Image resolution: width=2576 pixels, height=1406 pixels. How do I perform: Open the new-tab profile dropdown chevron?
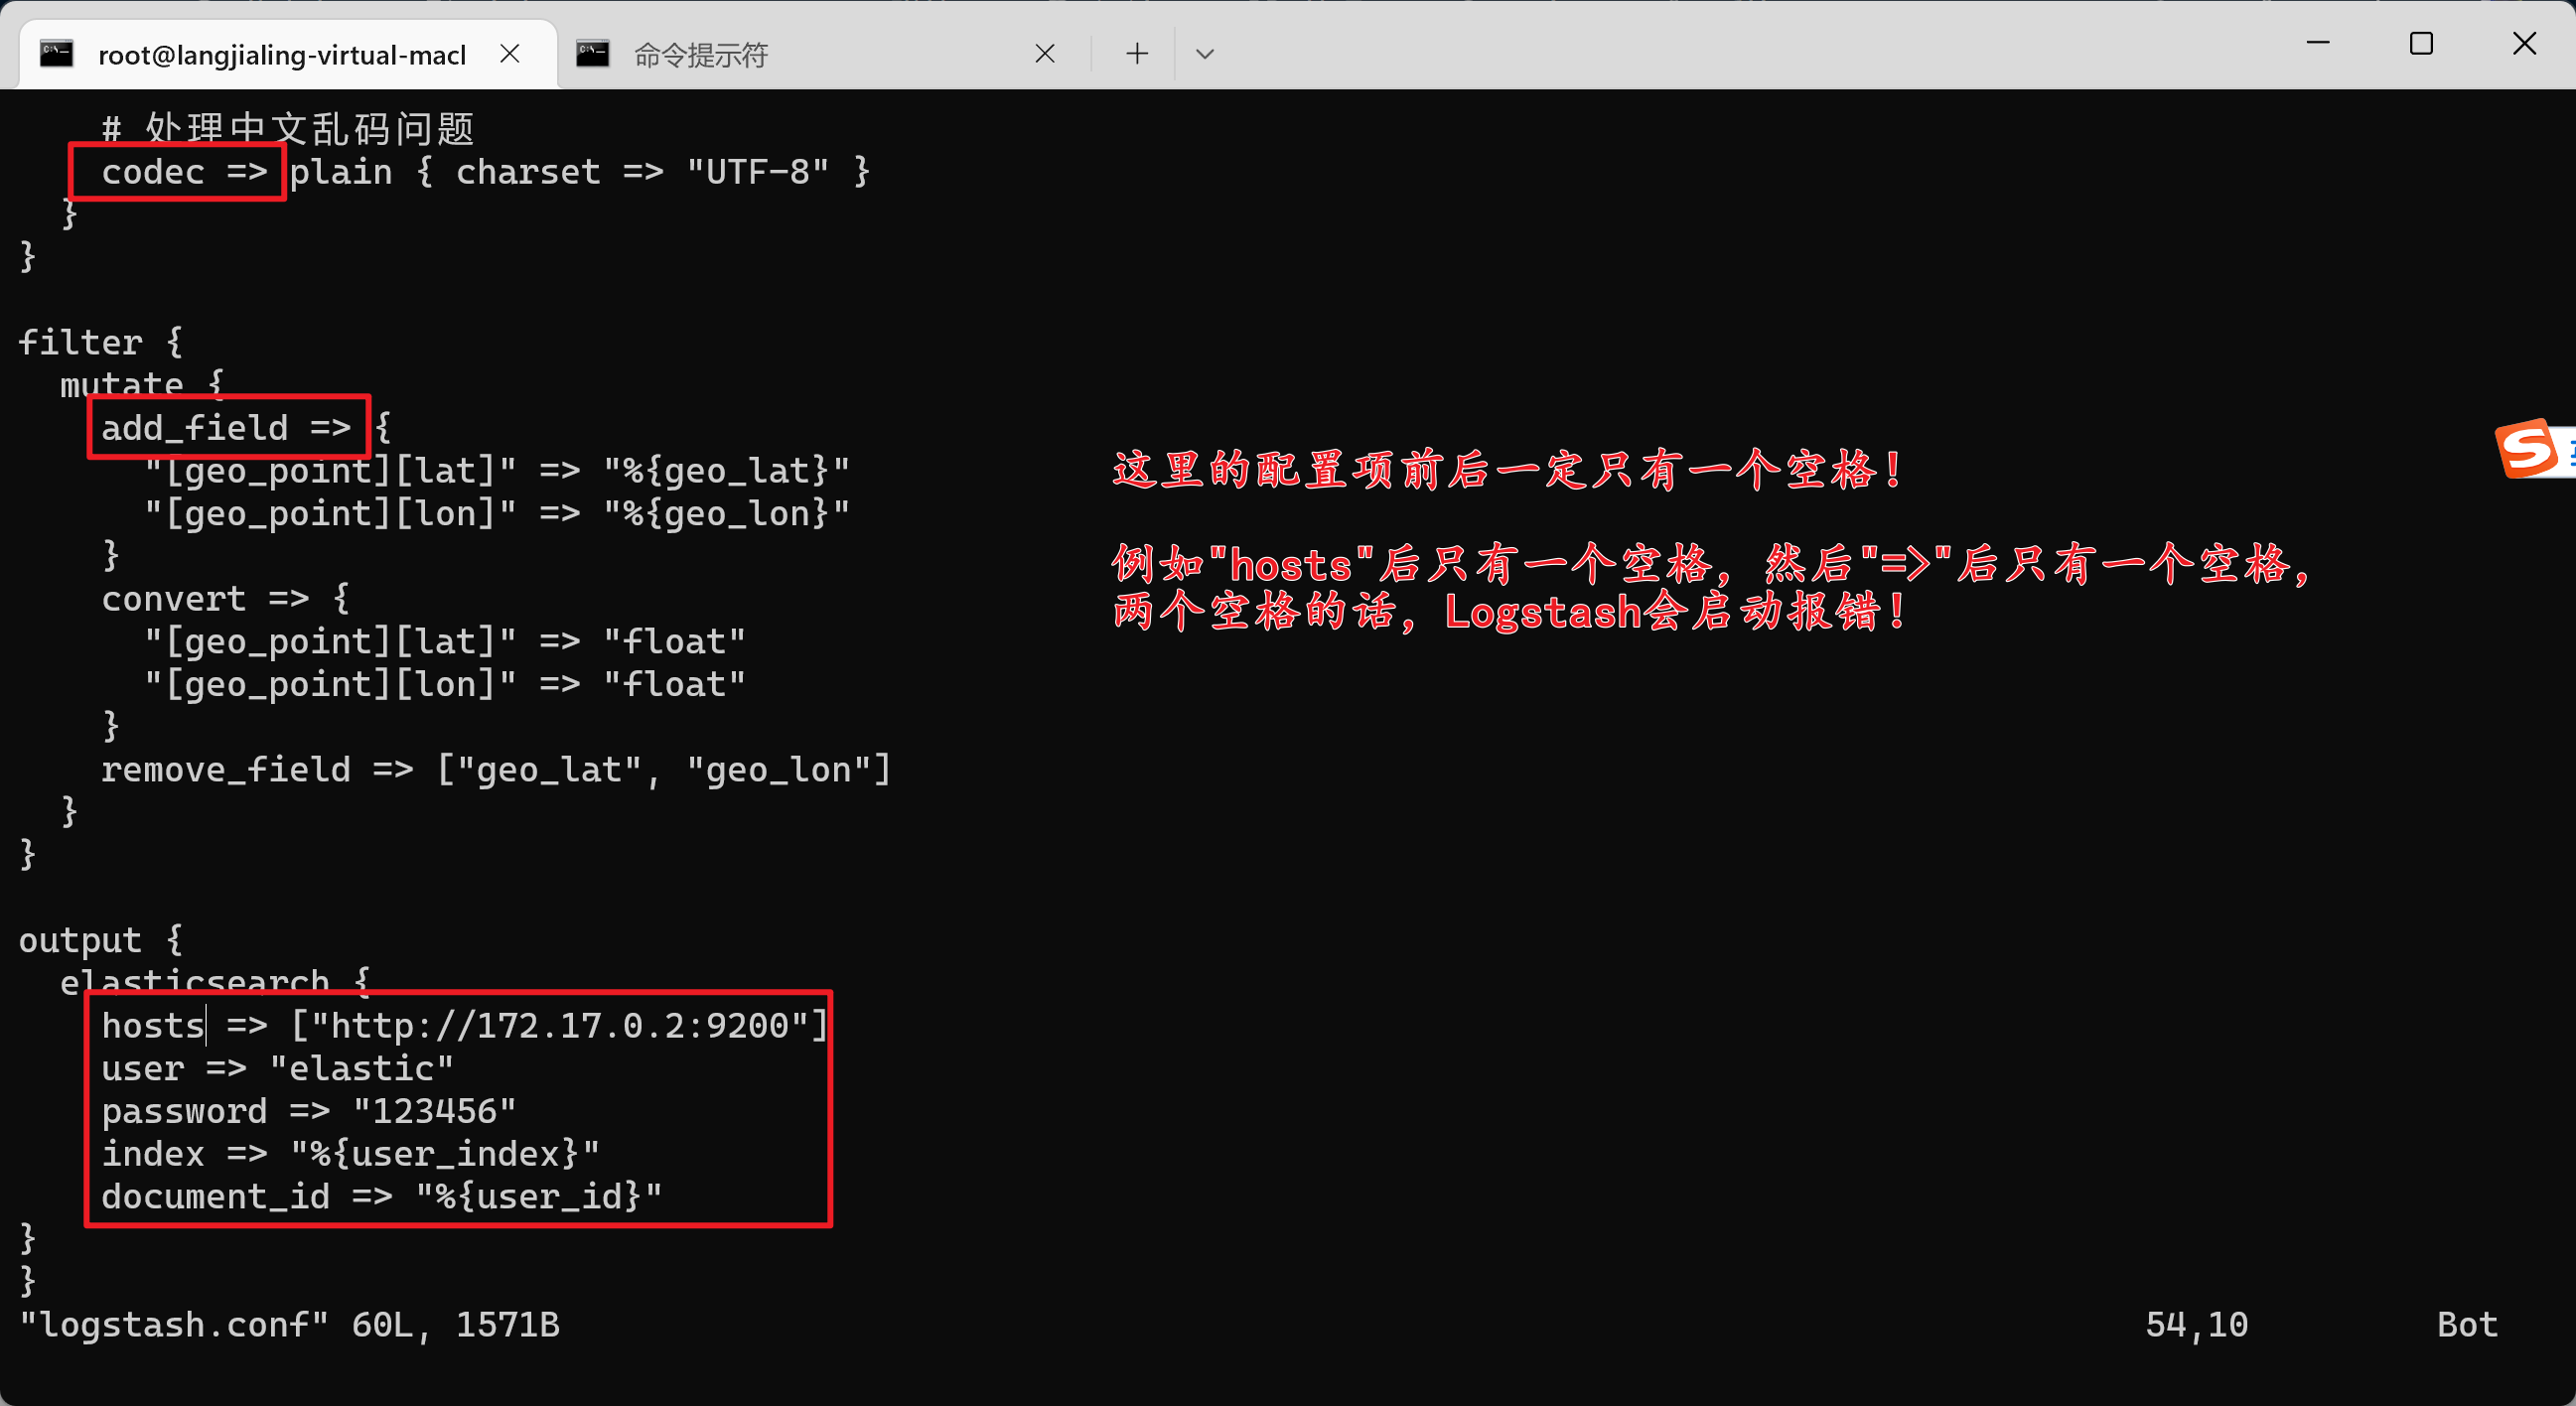click(x=1205, y=53)
